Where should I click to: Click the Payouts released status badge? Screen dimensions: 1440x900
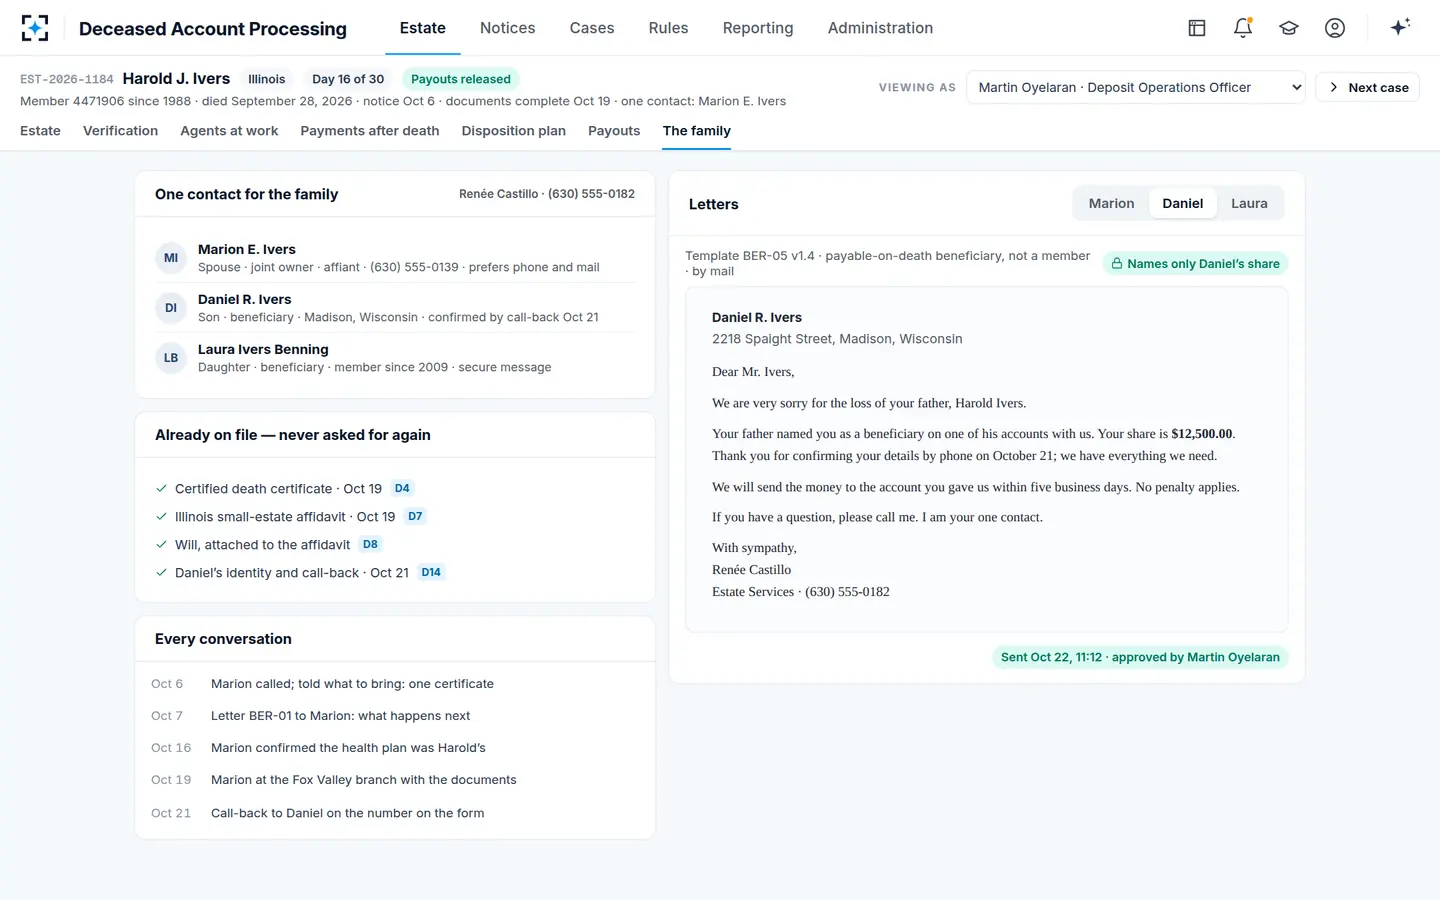tap(461, 79)
